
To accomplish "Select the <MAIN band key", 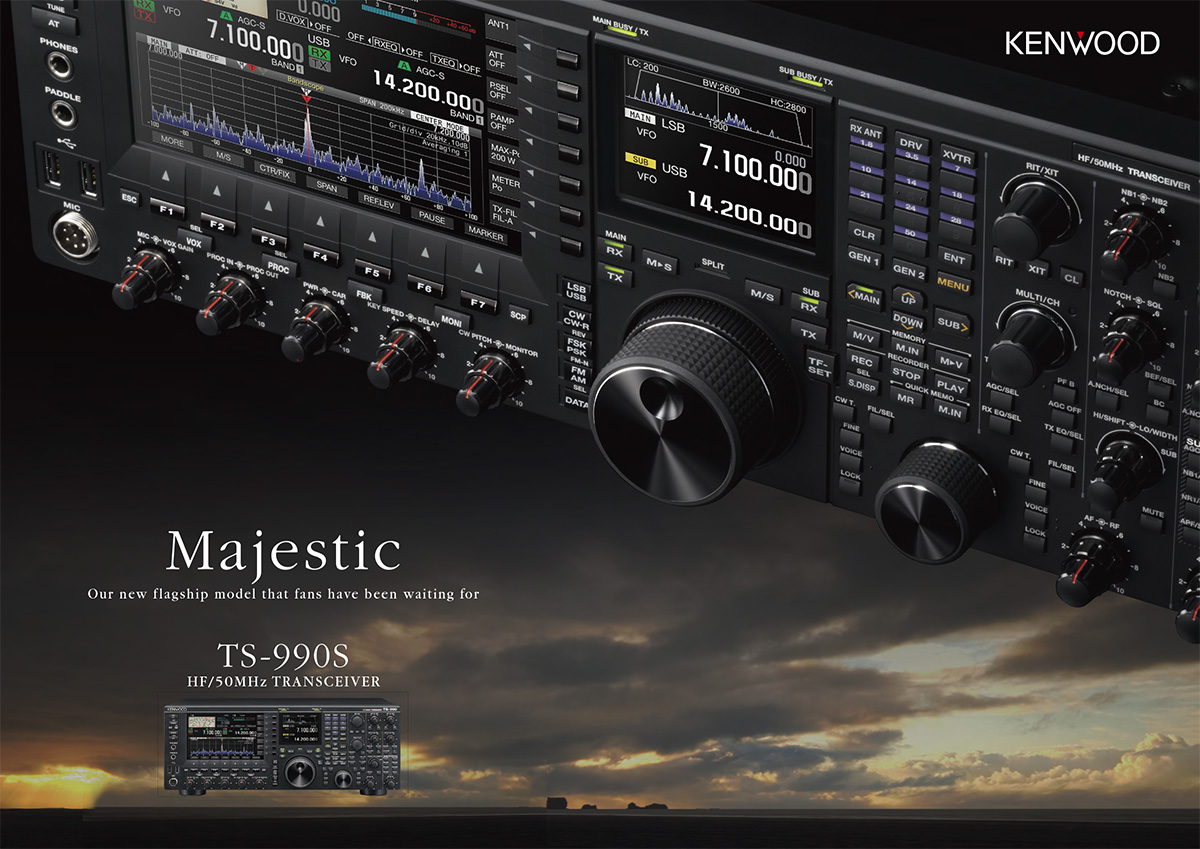I will pyautogui.click(x=863, y=297).
